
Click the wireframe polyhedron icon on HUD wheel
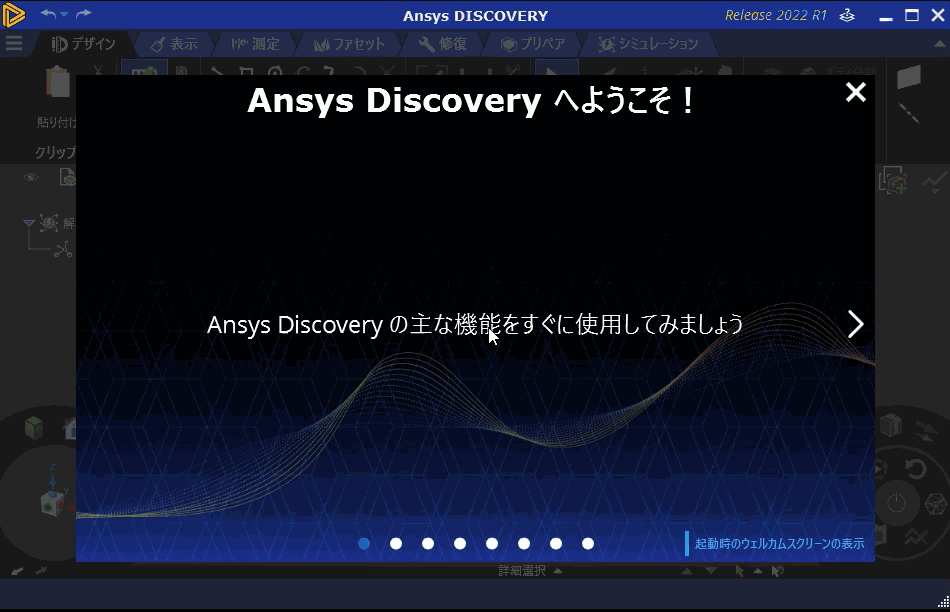[x=935, y=503]
